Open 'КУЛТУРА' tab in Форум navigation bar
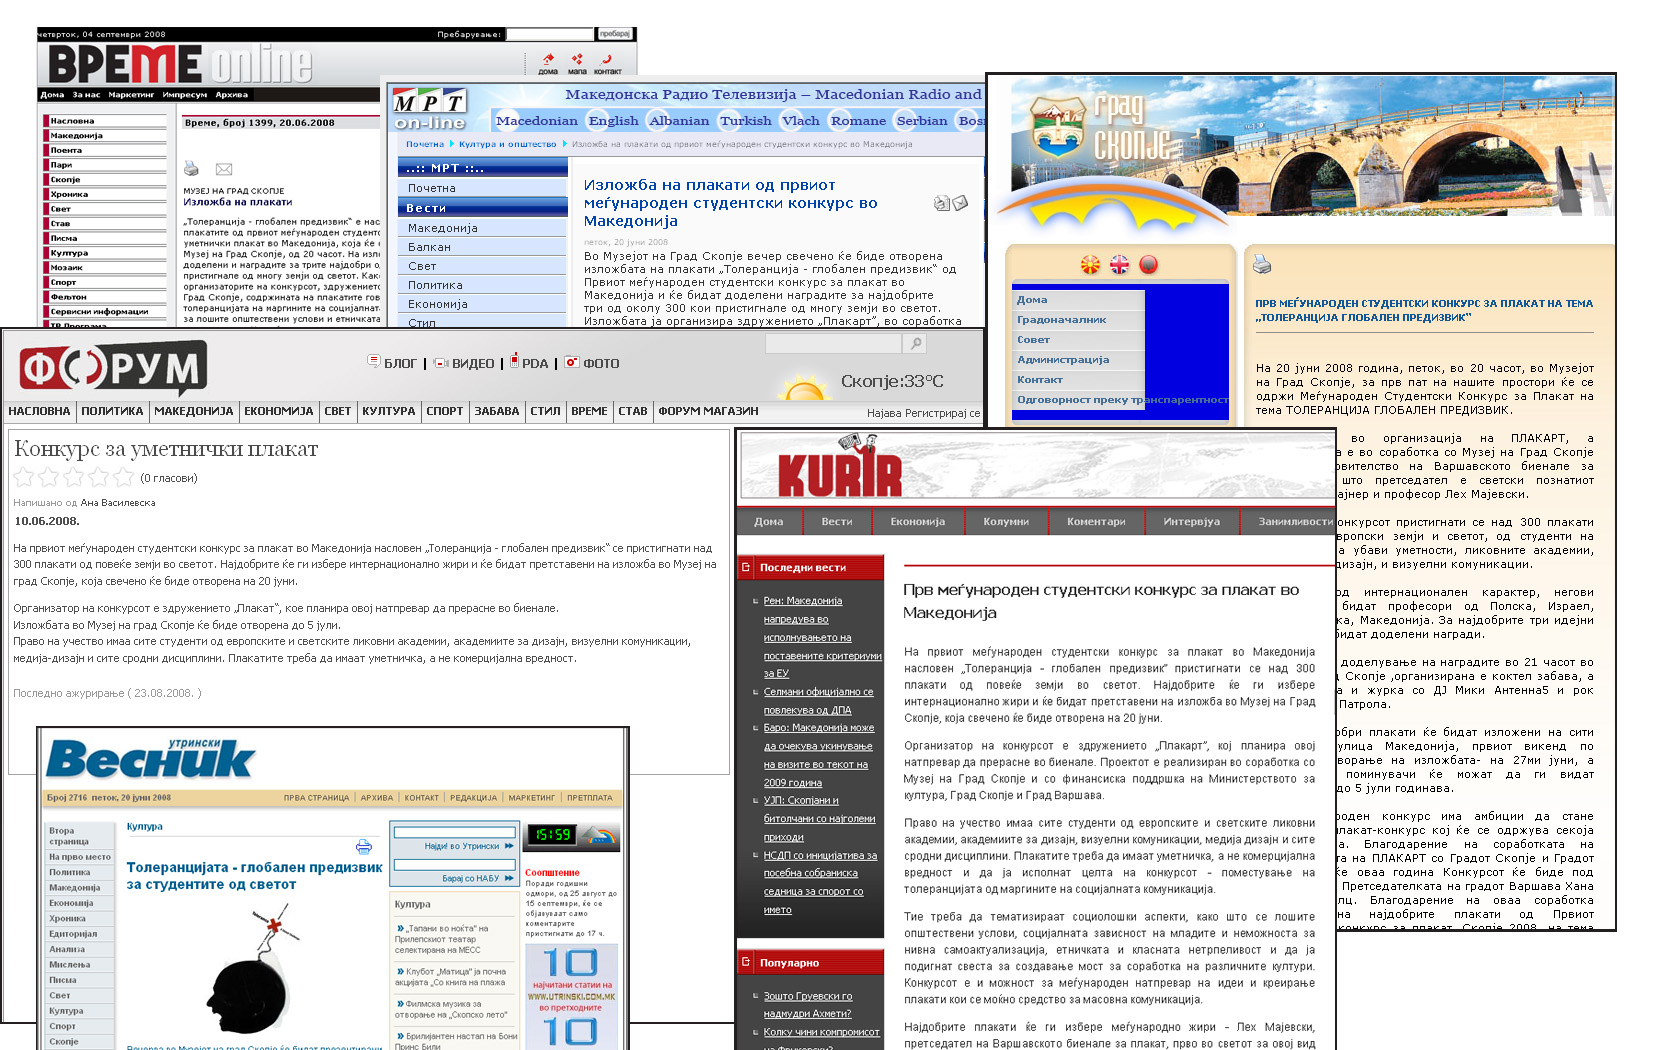Screen dimensions: 1680x1050 [388, 411]
